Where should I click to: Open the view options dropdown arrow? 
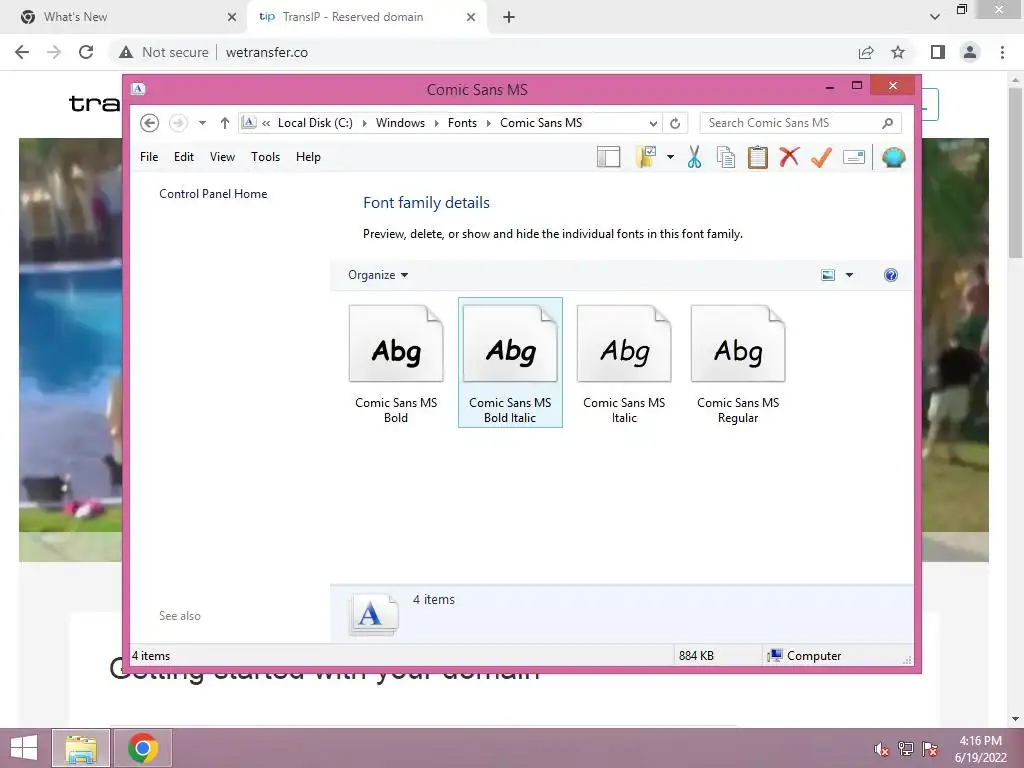(x=849, y=275)
